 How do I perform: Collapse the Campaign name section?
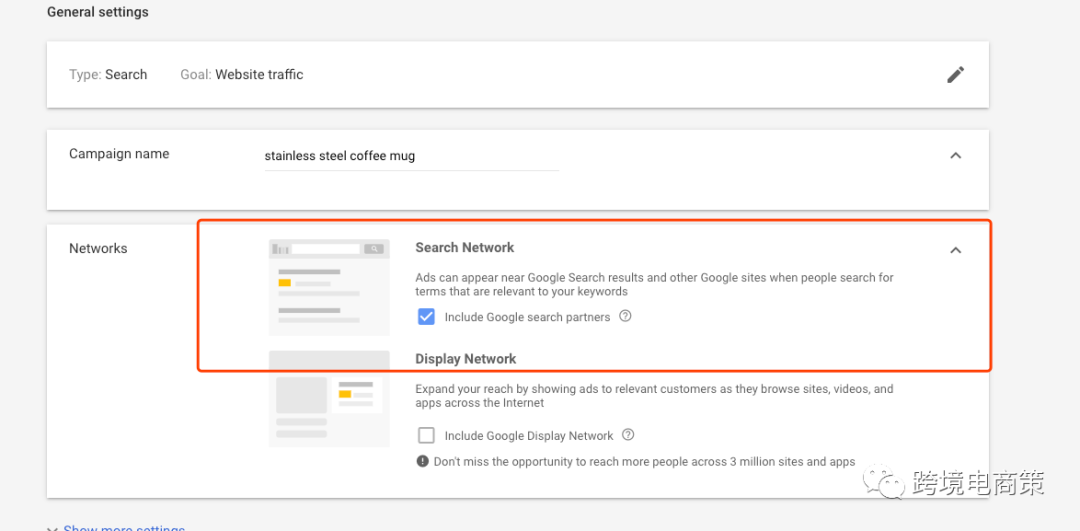[x=955, y=155]
